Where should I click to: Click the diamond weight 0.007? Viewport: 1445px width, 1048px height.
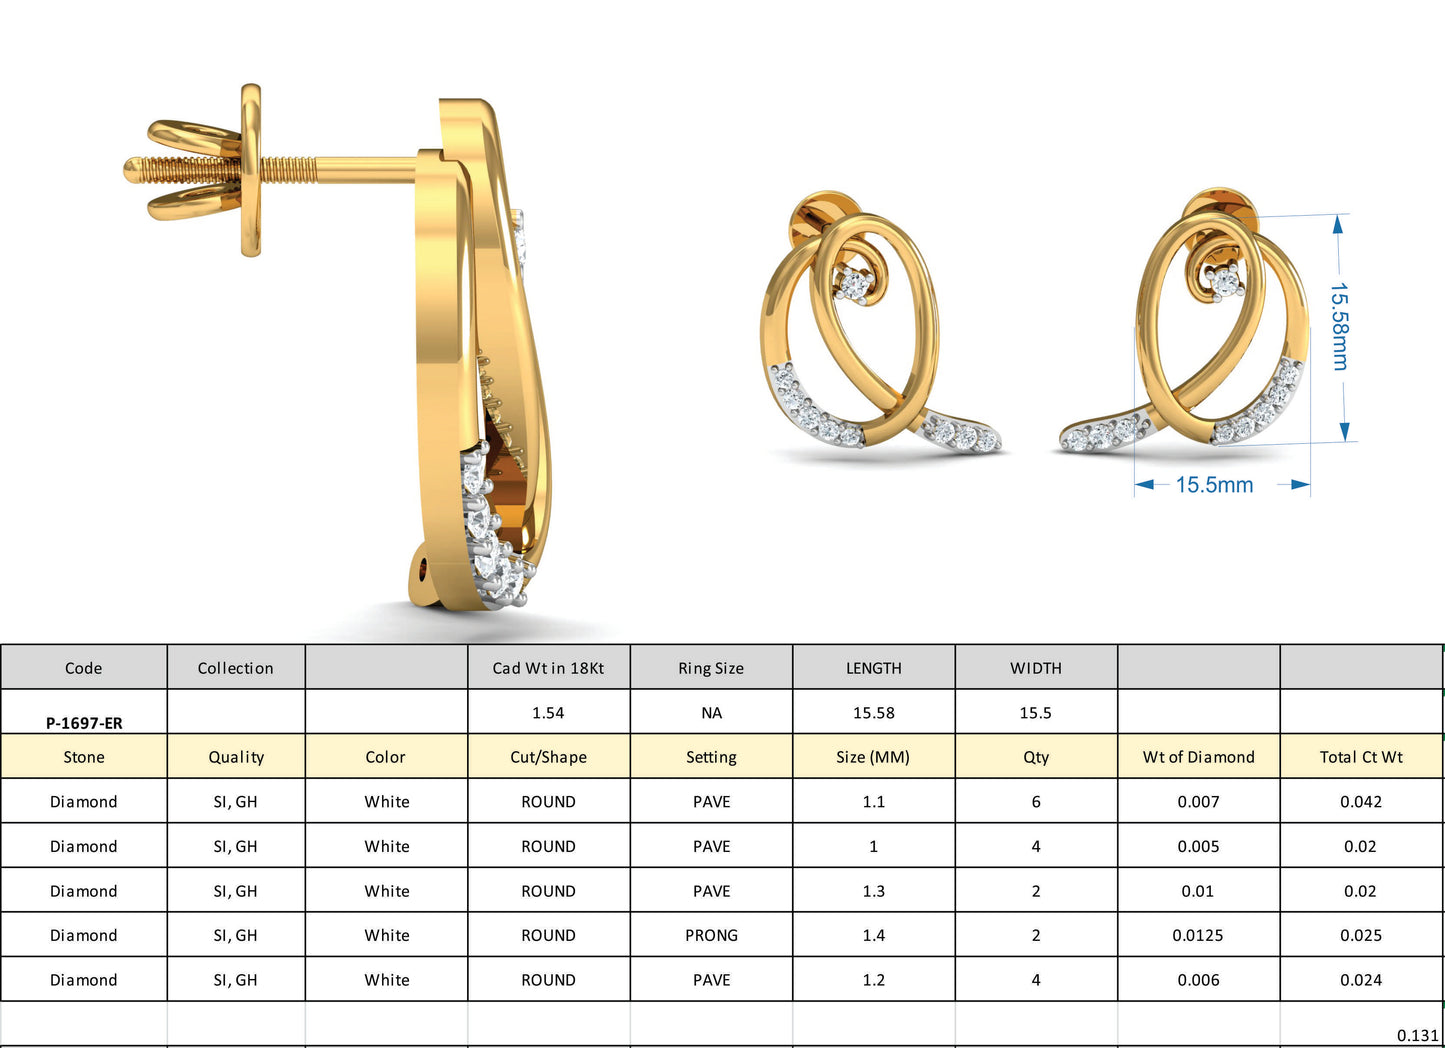[x=1199, y=802]
